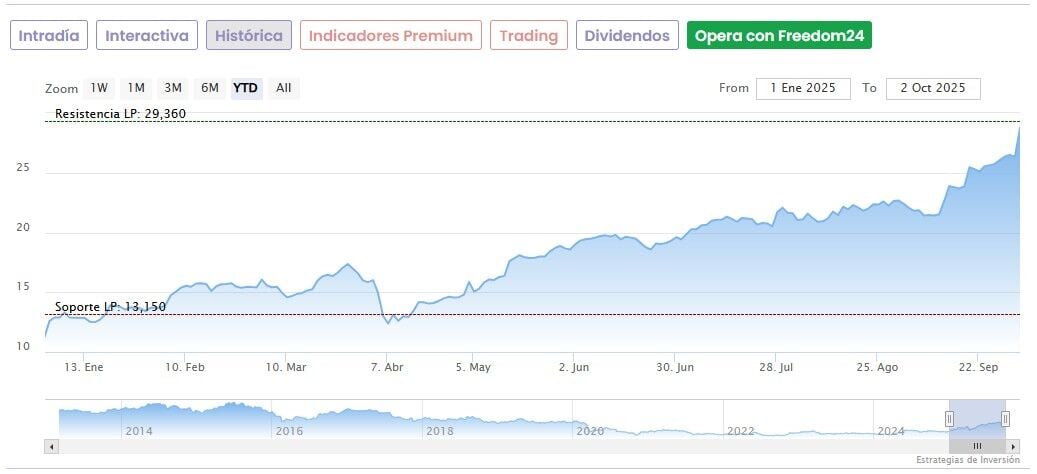Show All historical data zoom
1037x474 pixels.
click(284, 88)
